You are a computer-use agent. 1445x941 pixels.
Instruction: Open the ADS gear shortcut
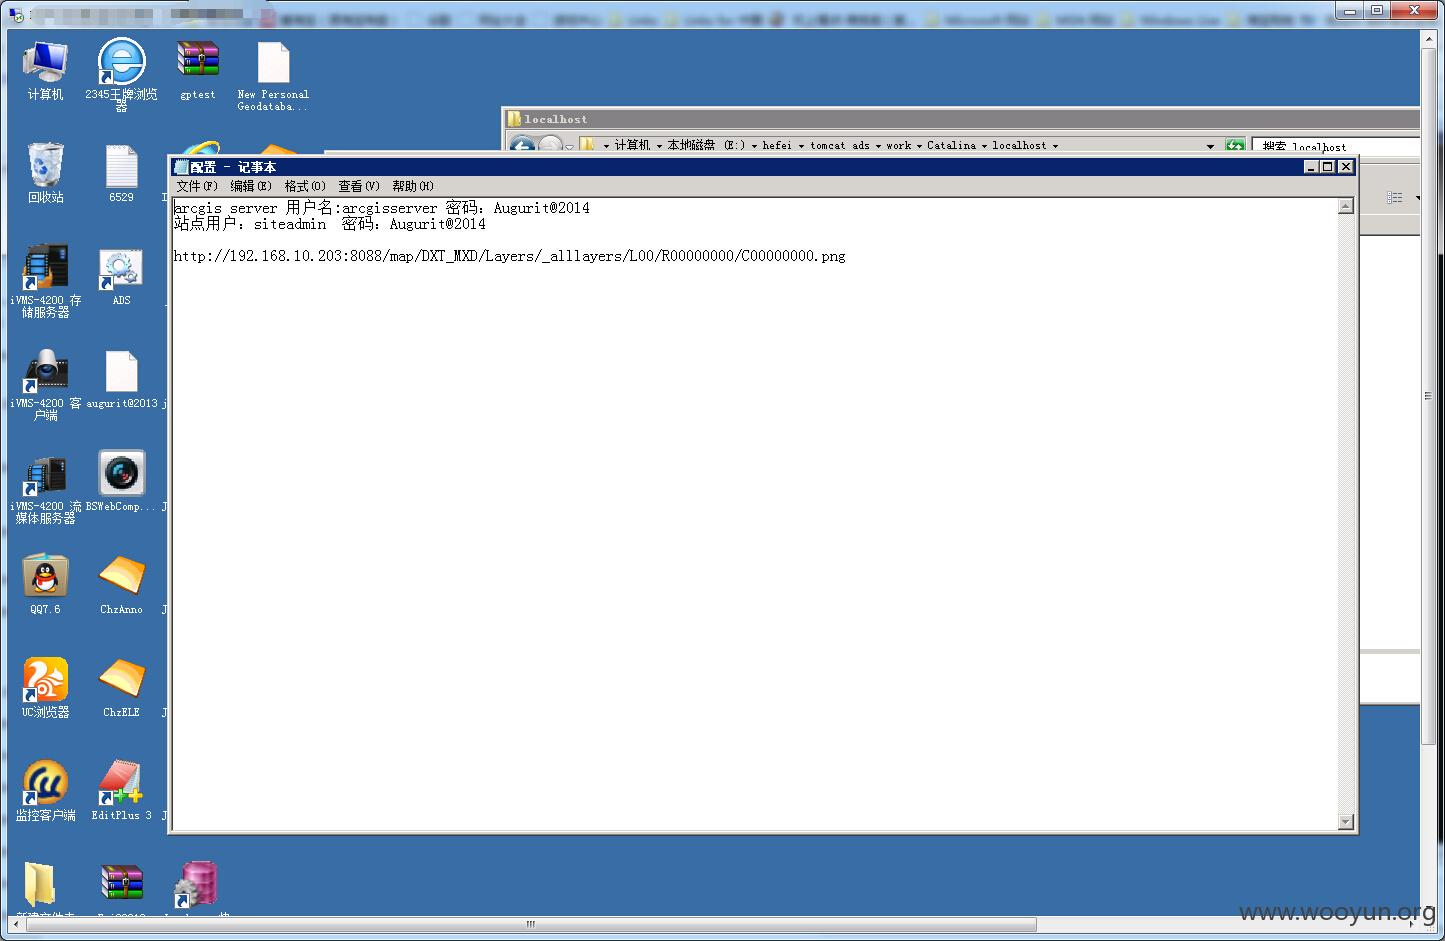(121, 276)
